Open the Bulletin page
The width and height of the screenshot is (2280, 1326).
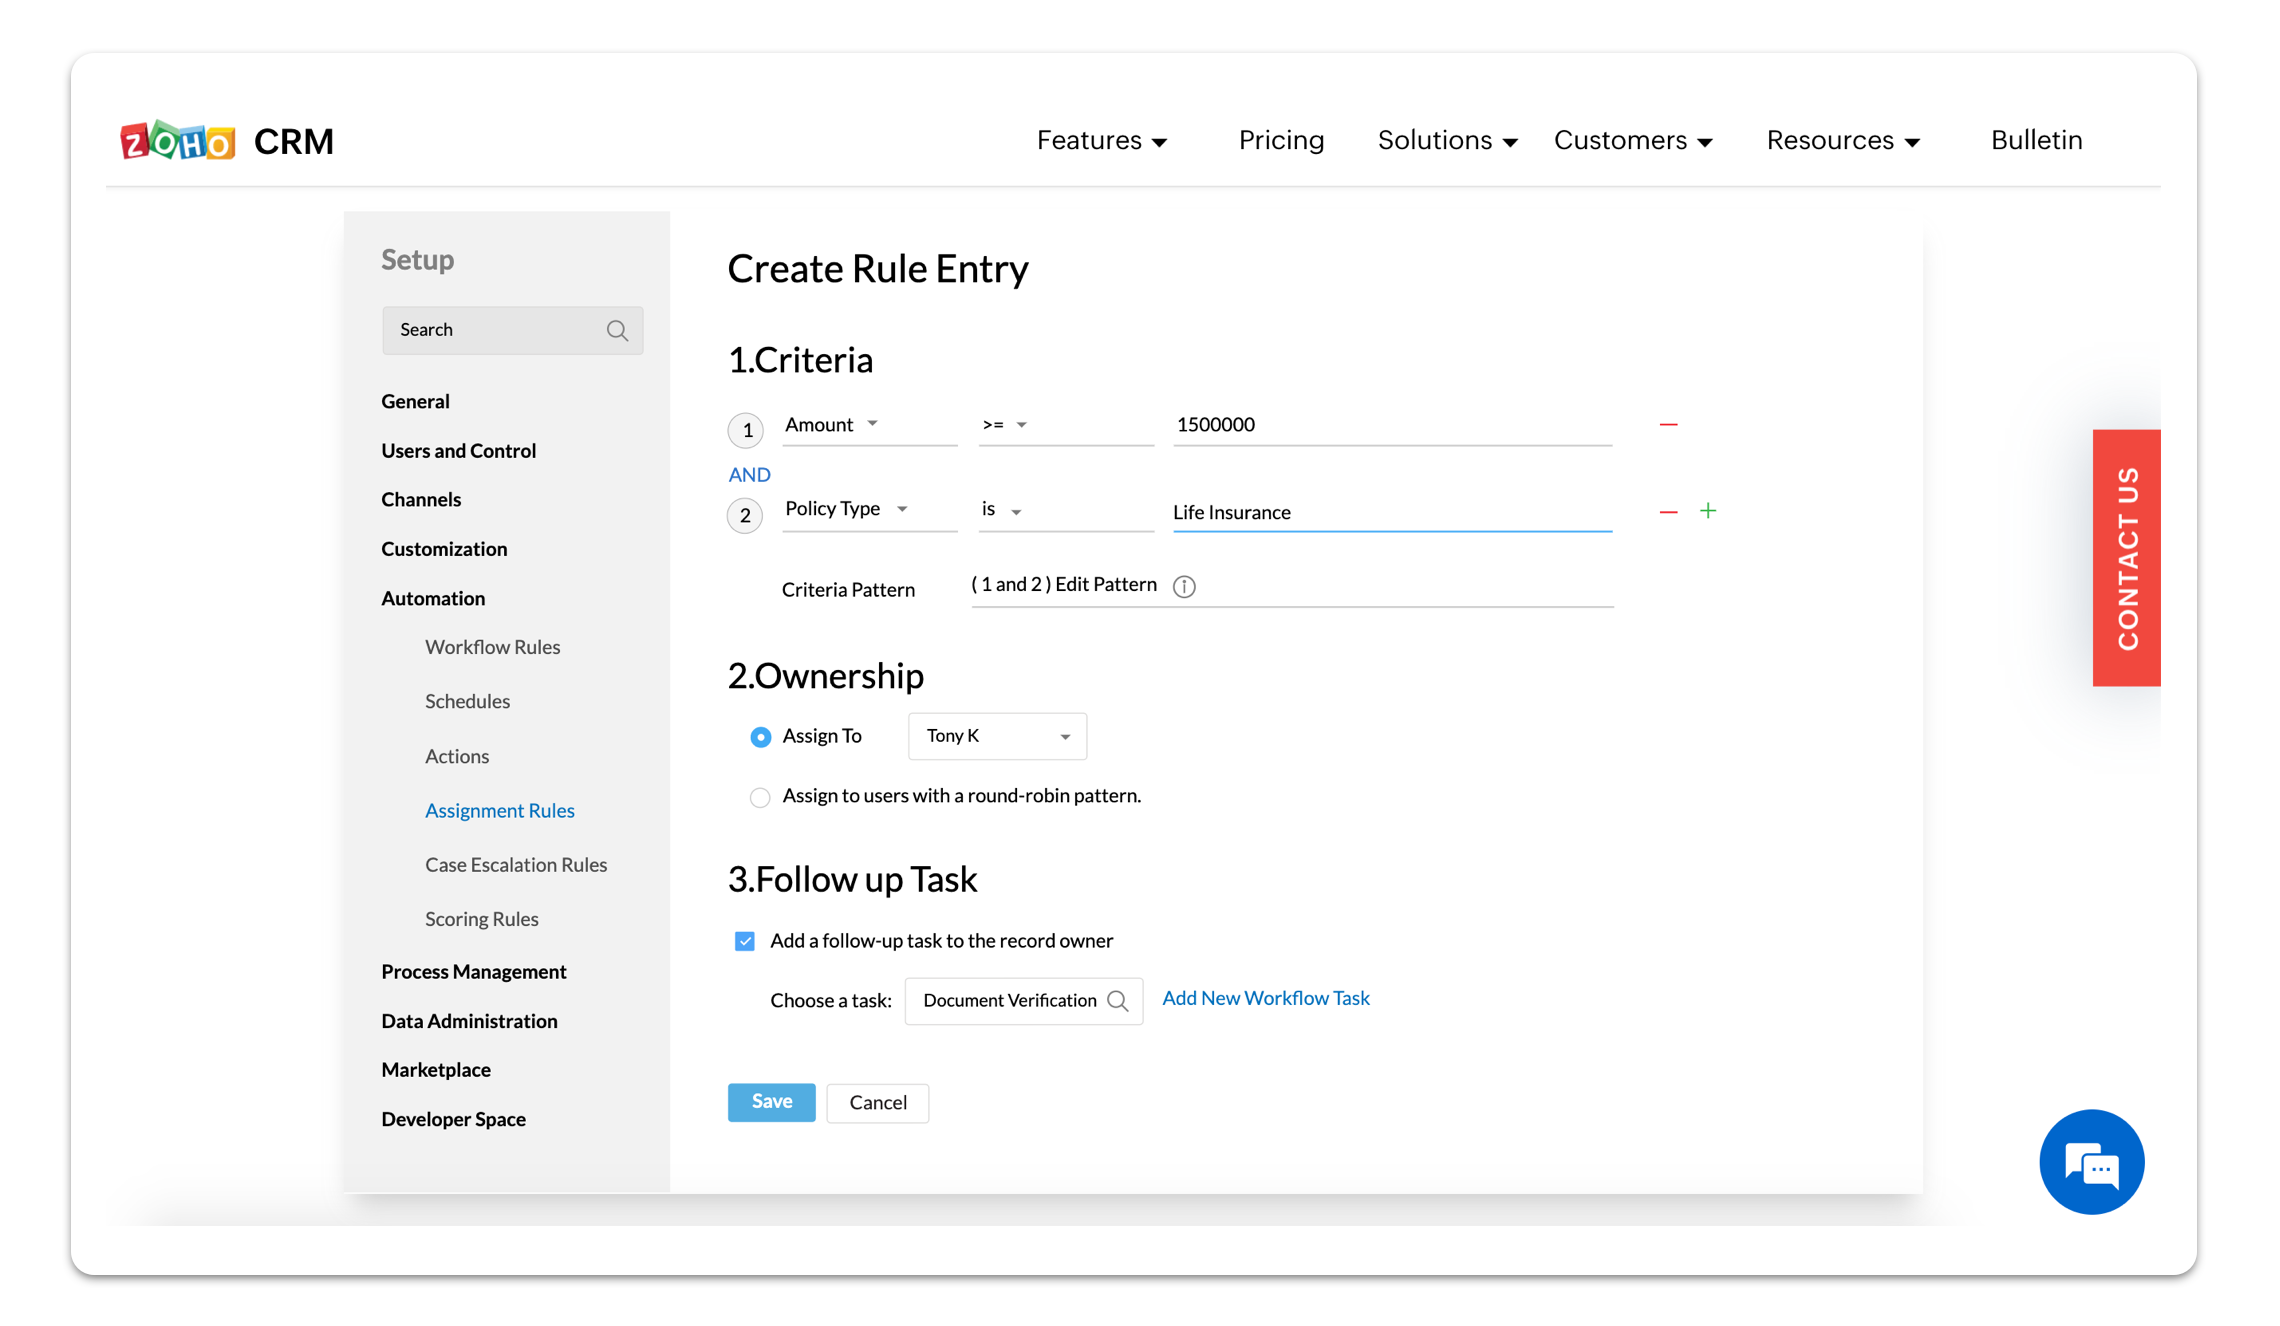click(2036, 141)
